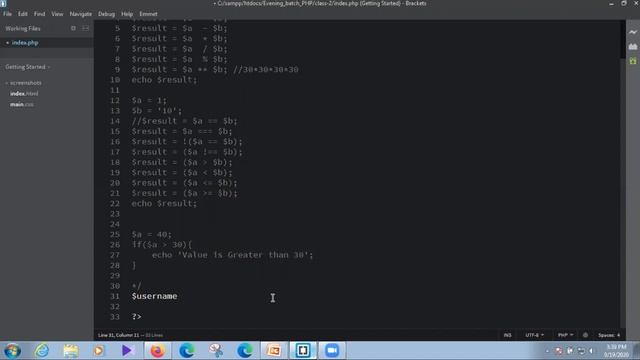Image resolution: width=640 pixels, height=360 pixels.
Task: Open the Getting Started project dropdown
Action: tap(27, 67)
